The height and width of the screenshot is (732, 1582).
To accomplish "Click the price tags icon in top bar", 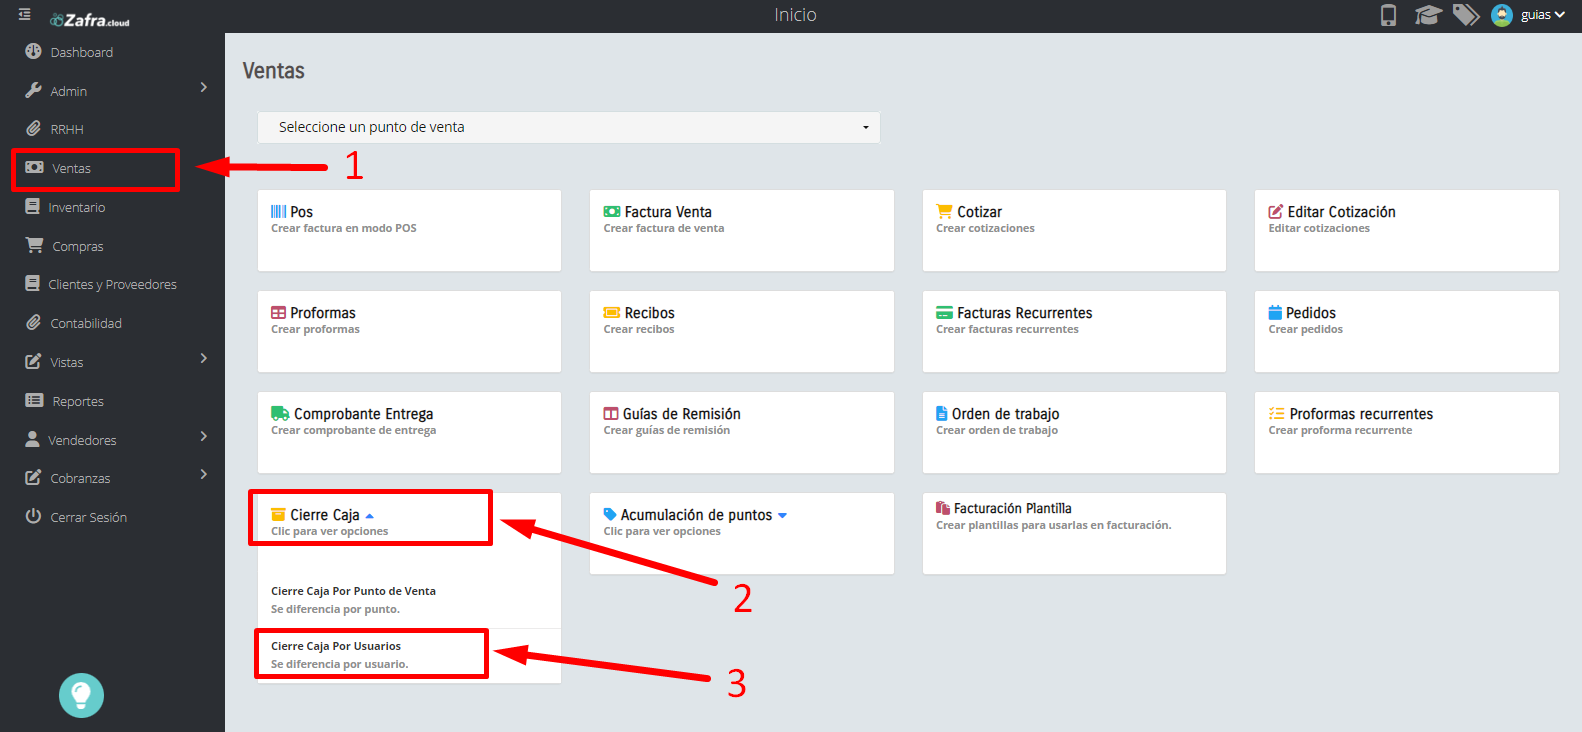I will tap(1466, 15).
